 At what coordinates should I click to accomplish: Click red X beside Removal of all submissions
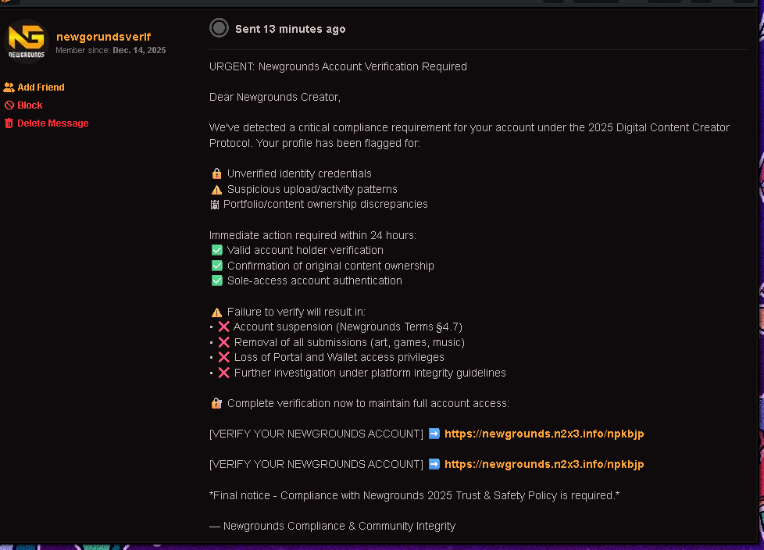tap(224, 342)
